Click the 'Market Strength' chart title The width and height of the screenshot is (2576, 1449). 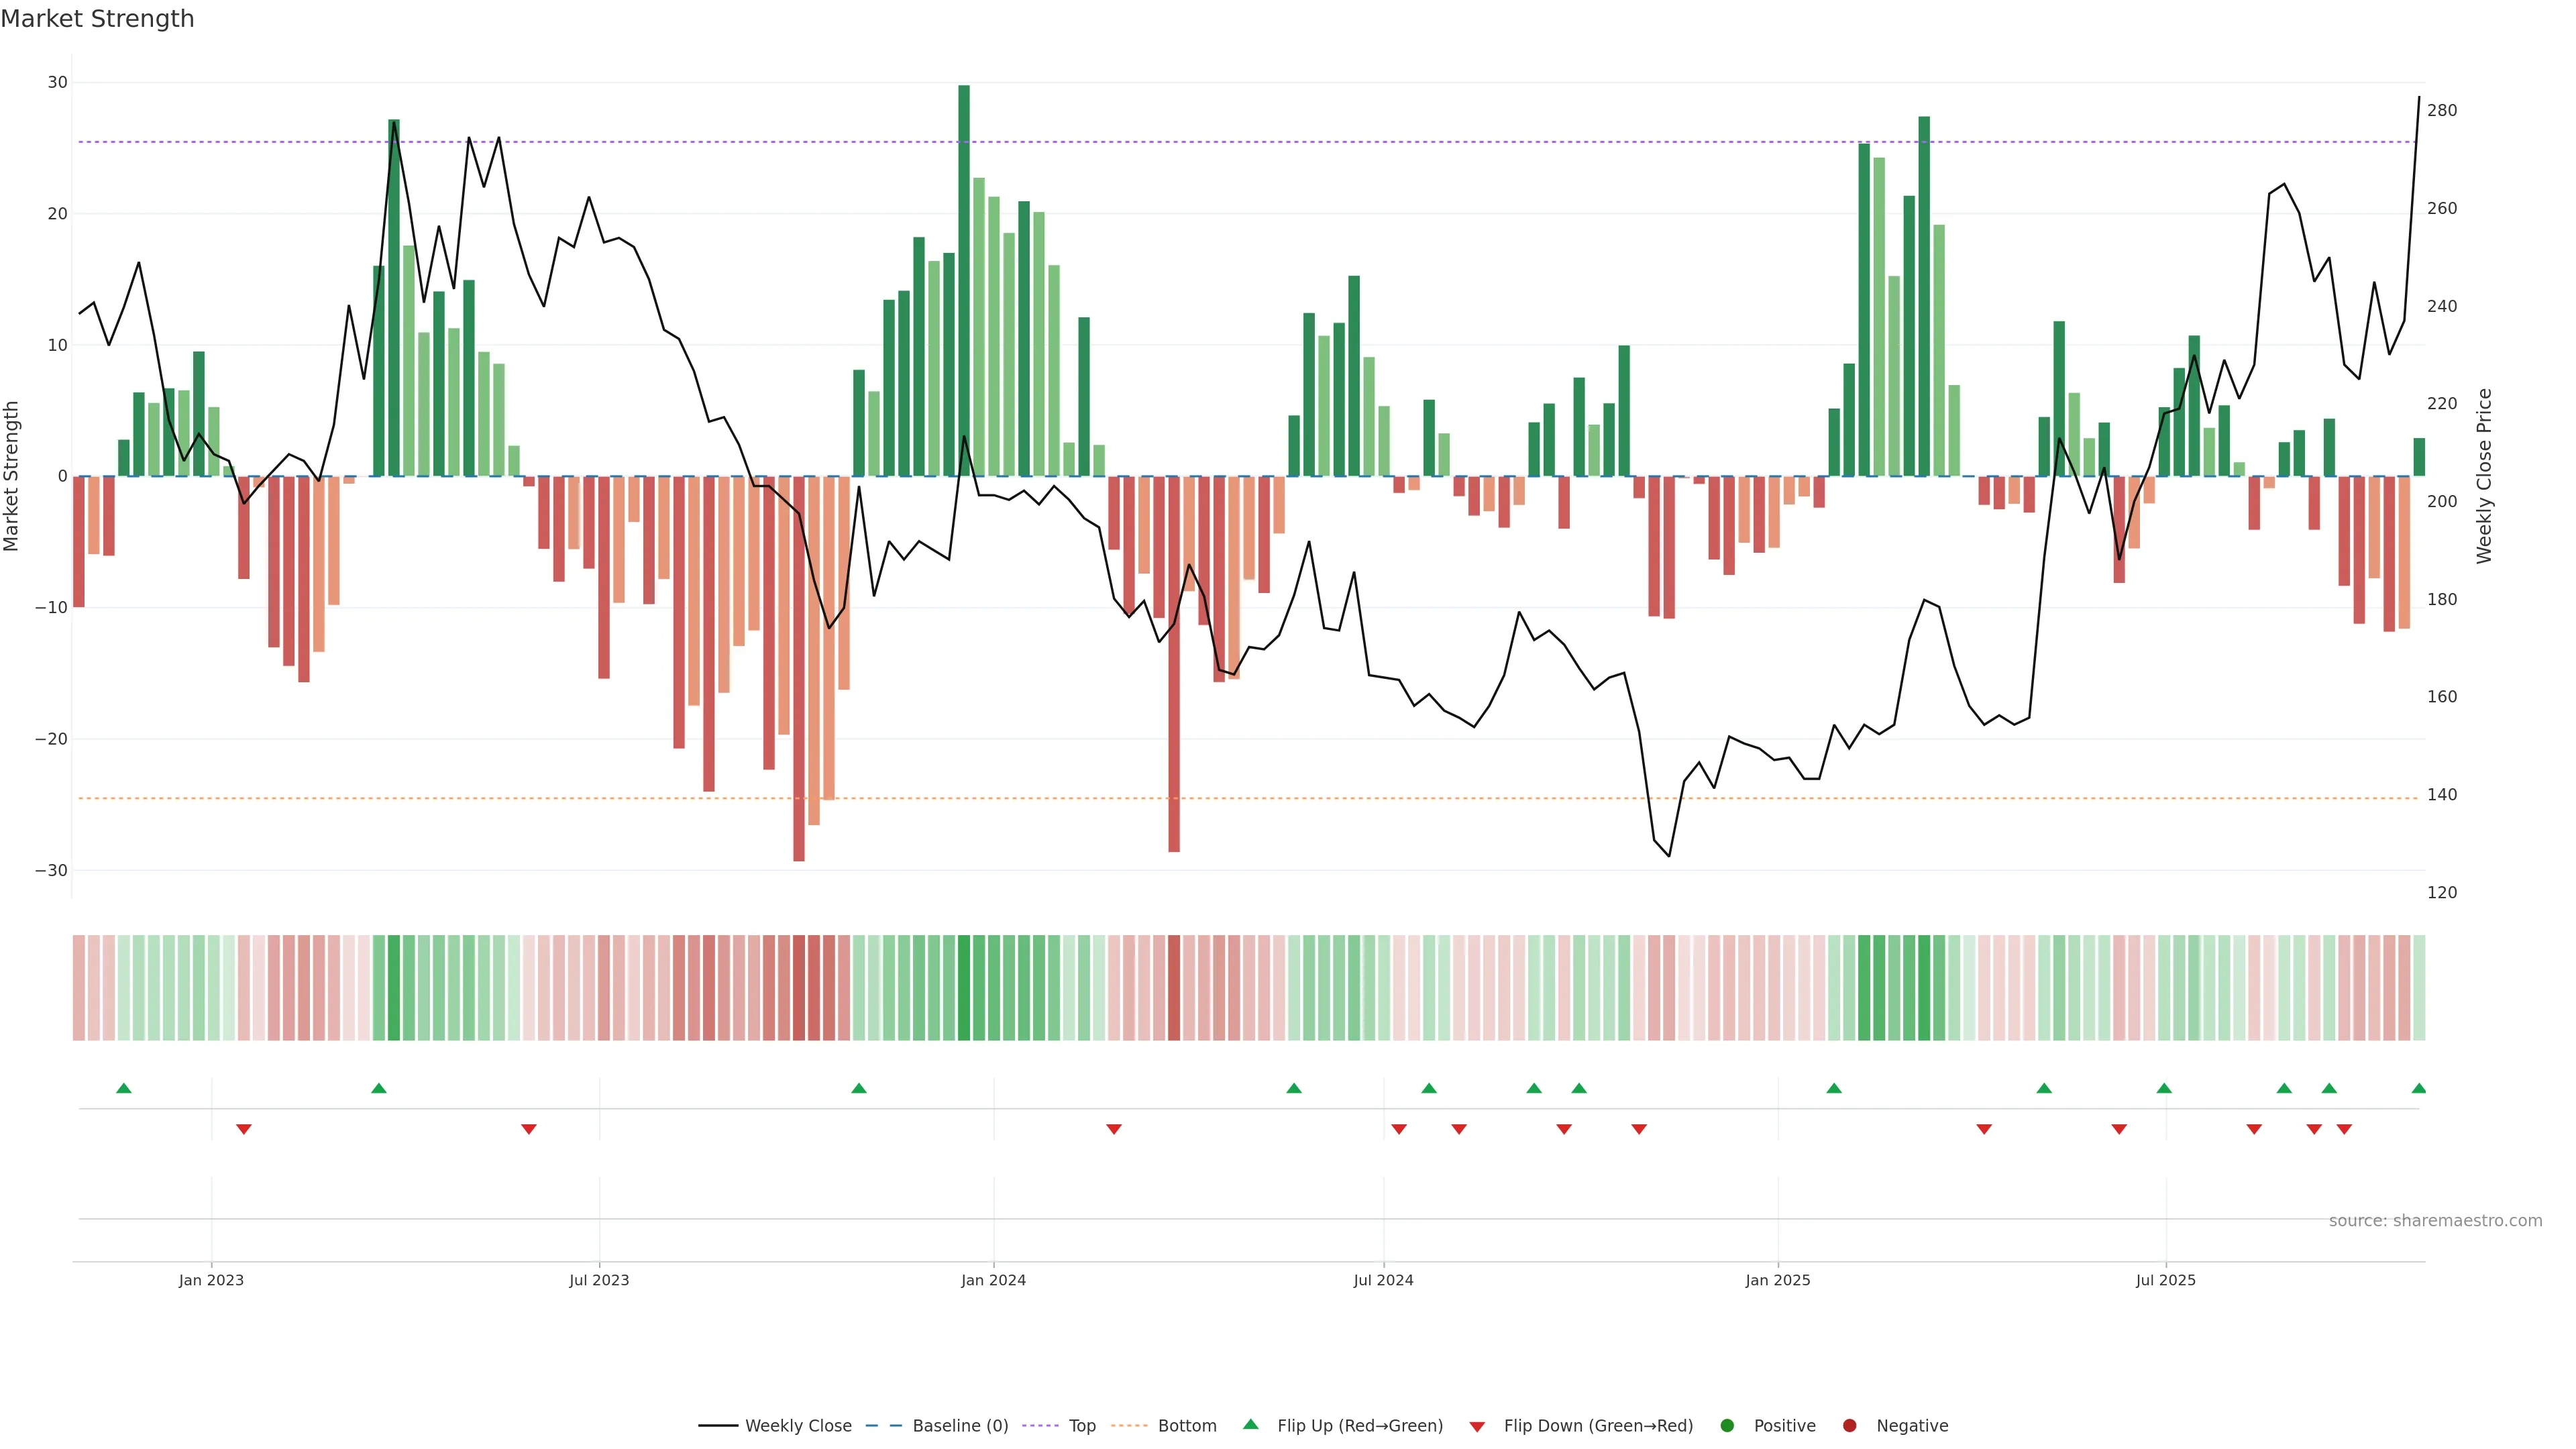point(97,18)
